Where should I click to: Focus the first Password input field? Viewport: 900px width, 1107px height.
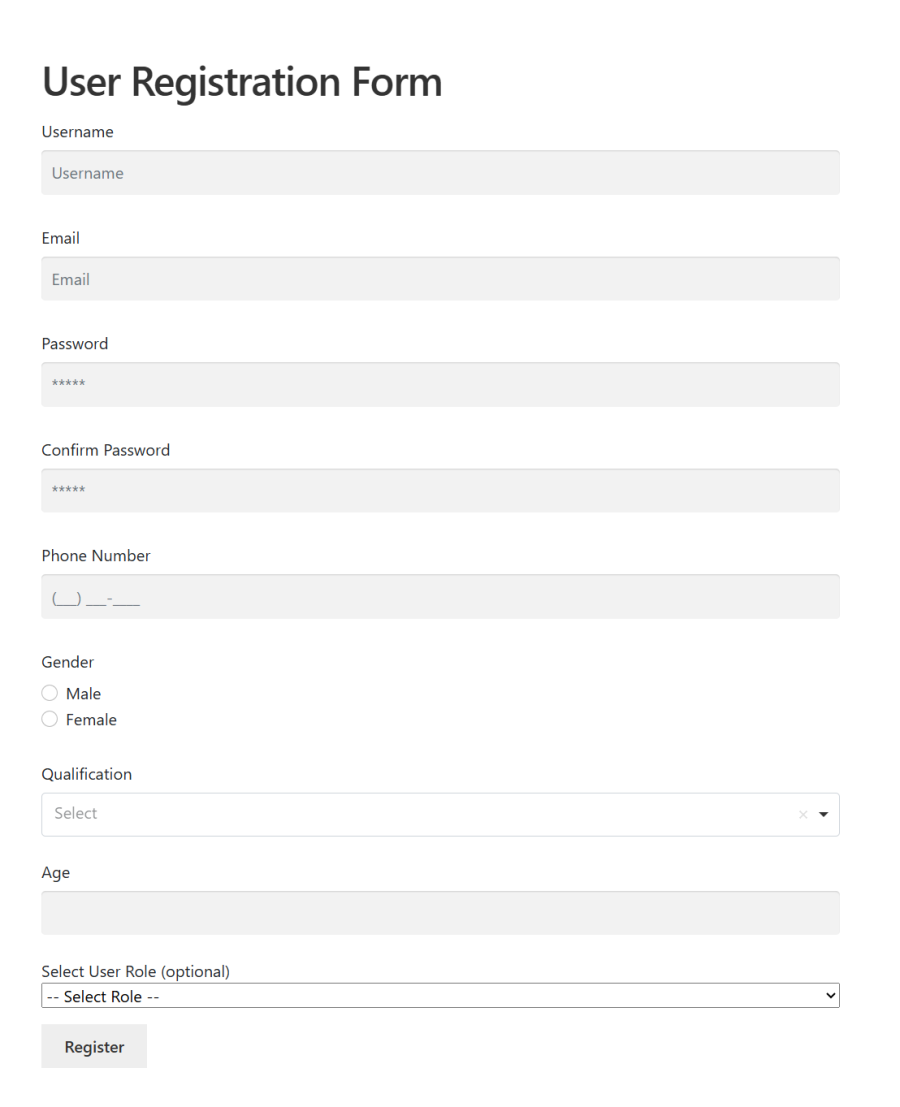point(440,384)
